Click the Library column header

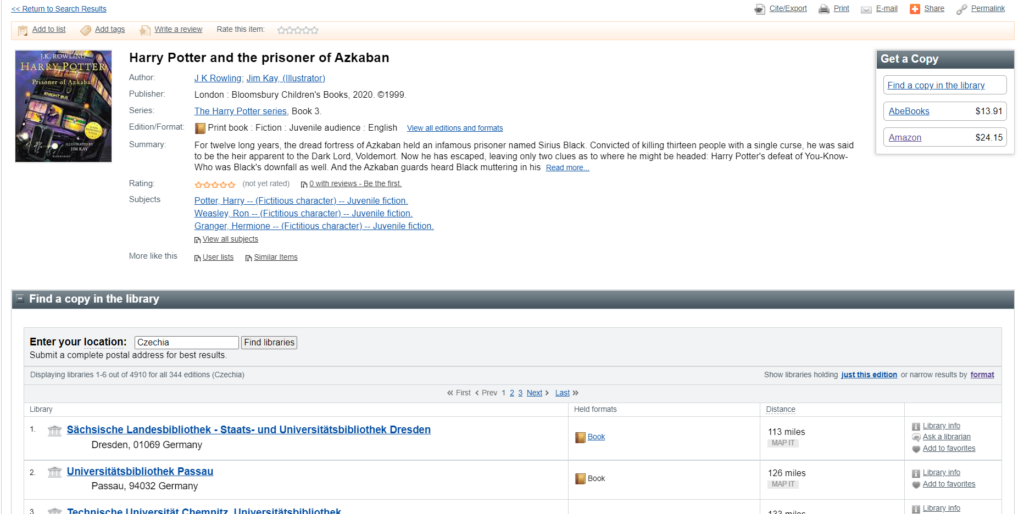coord(40,409)
